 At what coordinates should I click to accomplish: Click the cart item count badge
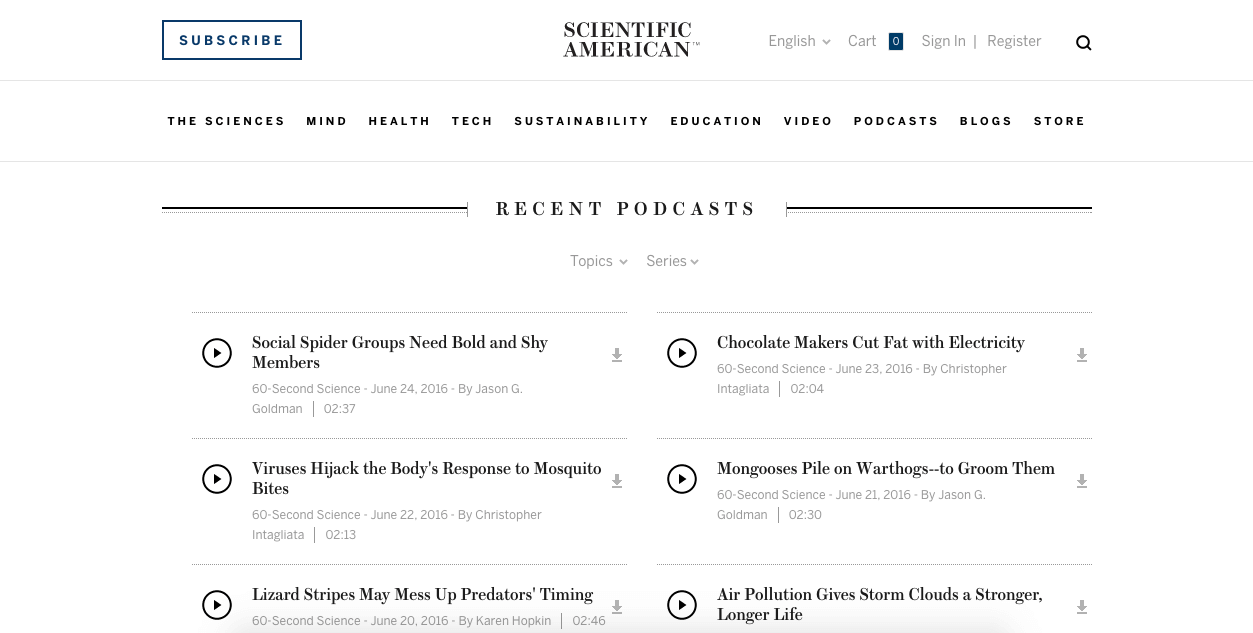point(896,41)
